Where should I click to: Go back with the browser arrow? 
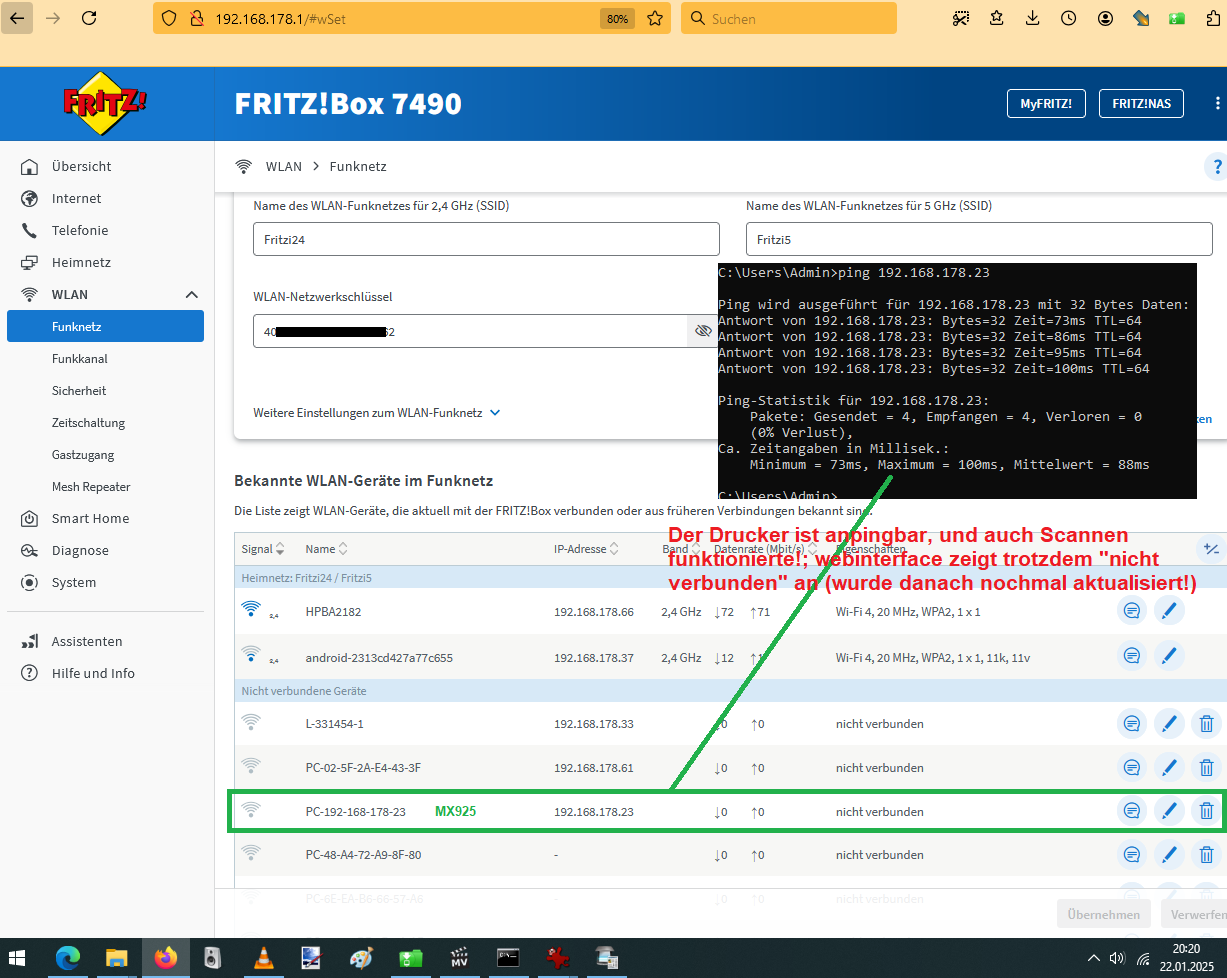[x=18, y=18]
